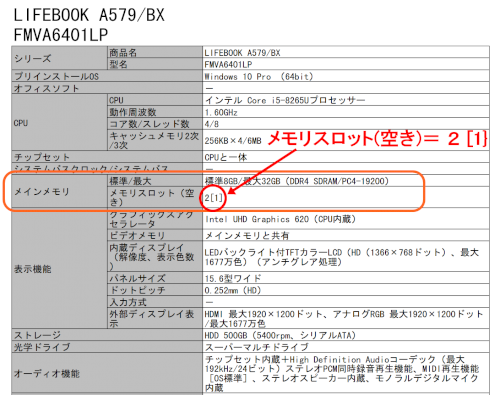Click the red メモリスロット(空き)= 2 [1] annotation
The height and width of the screenshot is (395, 500).
click(x=377, y=138)
